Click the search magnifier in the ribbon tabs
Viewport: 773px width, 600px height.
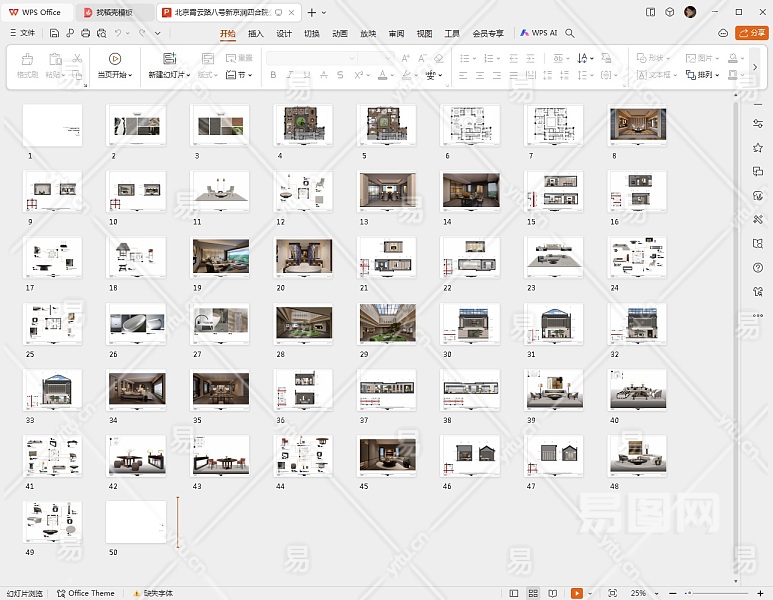coord(570,33)
